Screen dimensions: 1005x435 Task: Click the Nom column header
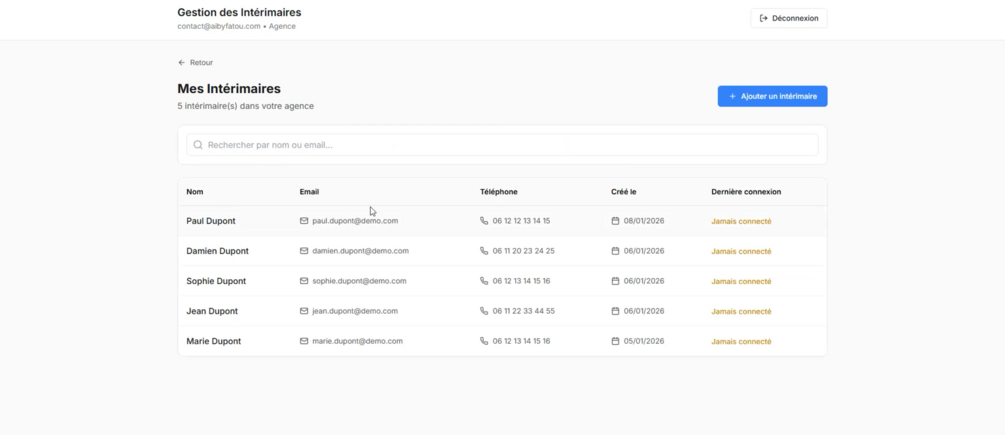click(x=195, y=191)
